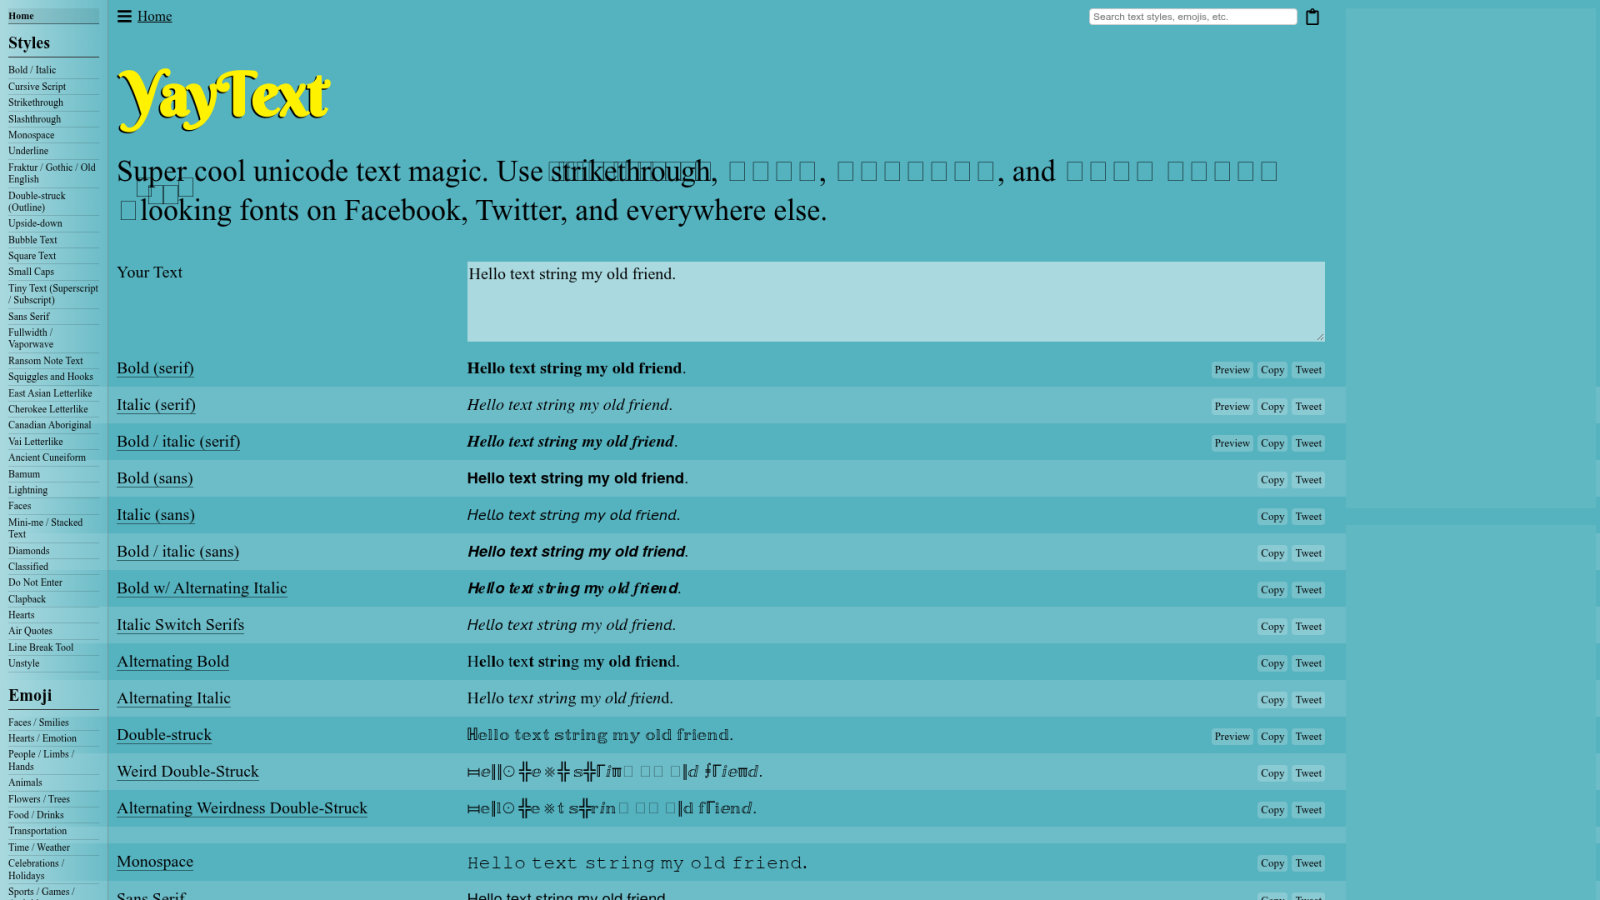Tweet the Italic (serif) text
The height and width of the screenshot is (900, 1600).
point(1308,407)
